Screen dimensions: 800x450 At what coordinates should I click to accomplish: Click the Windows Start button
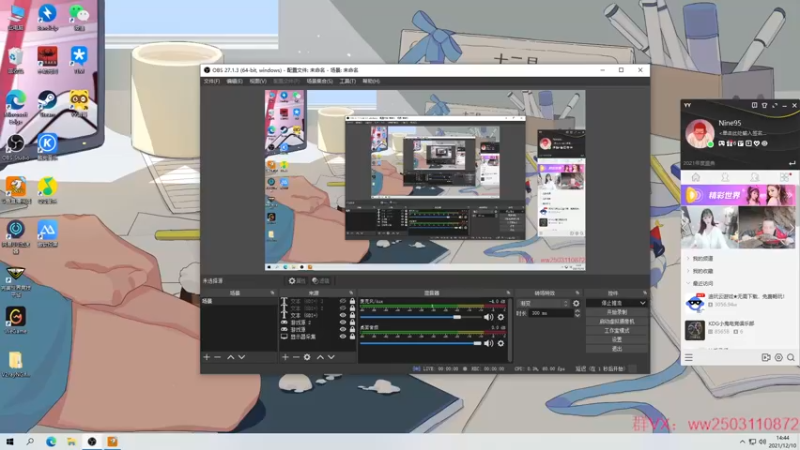click(x=10, y=441)
